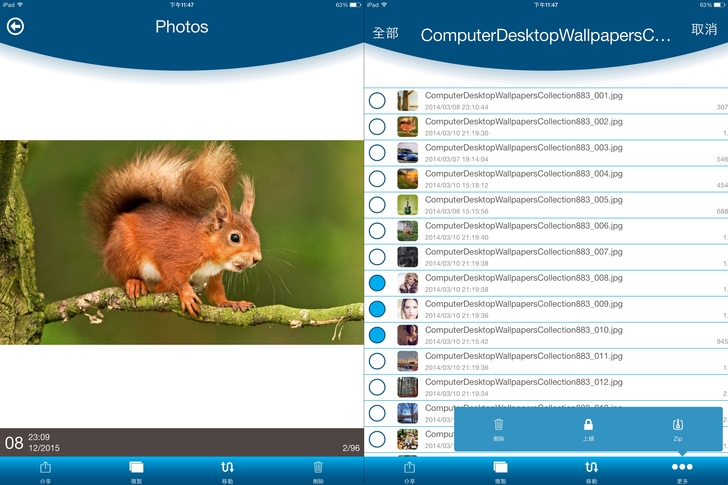The width and height of the screenshot is (728, 485).
Task: Tap the share icon in the photo viewer toolbar
Action: point(45,468)
